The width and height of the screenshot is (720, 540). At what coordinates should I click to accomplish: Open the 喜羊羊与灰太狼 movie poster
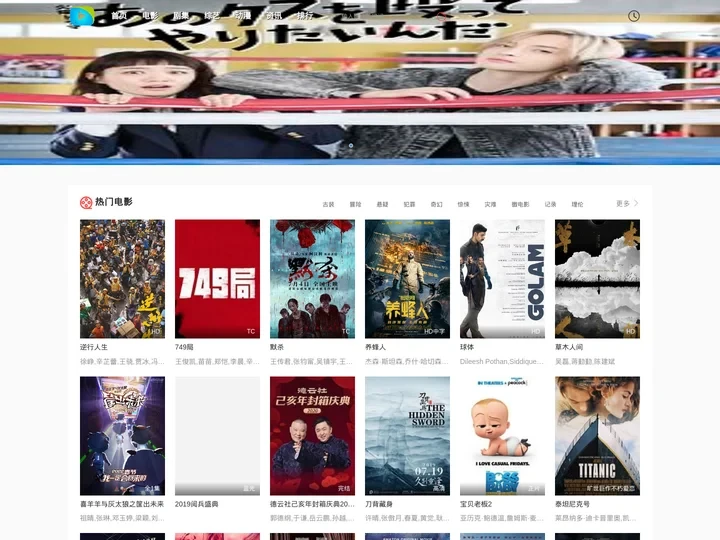click(x=122, y=436)
